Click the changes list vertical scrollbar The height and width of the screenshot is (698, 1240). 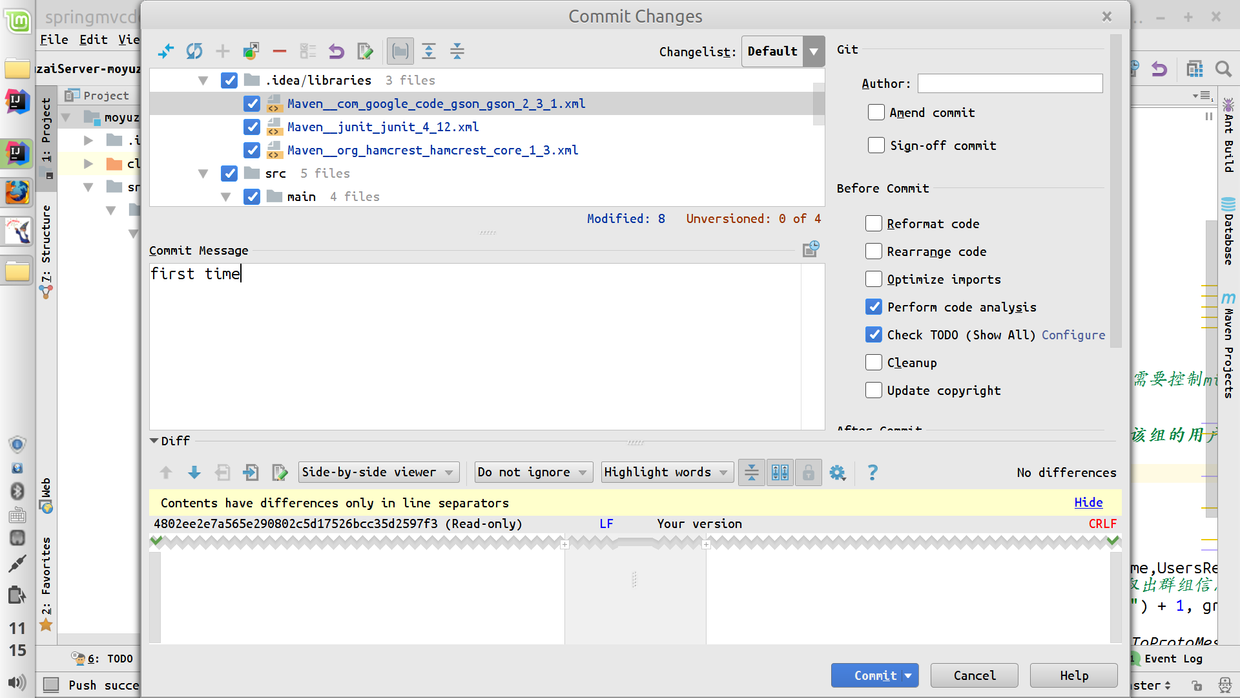[818, 104]
